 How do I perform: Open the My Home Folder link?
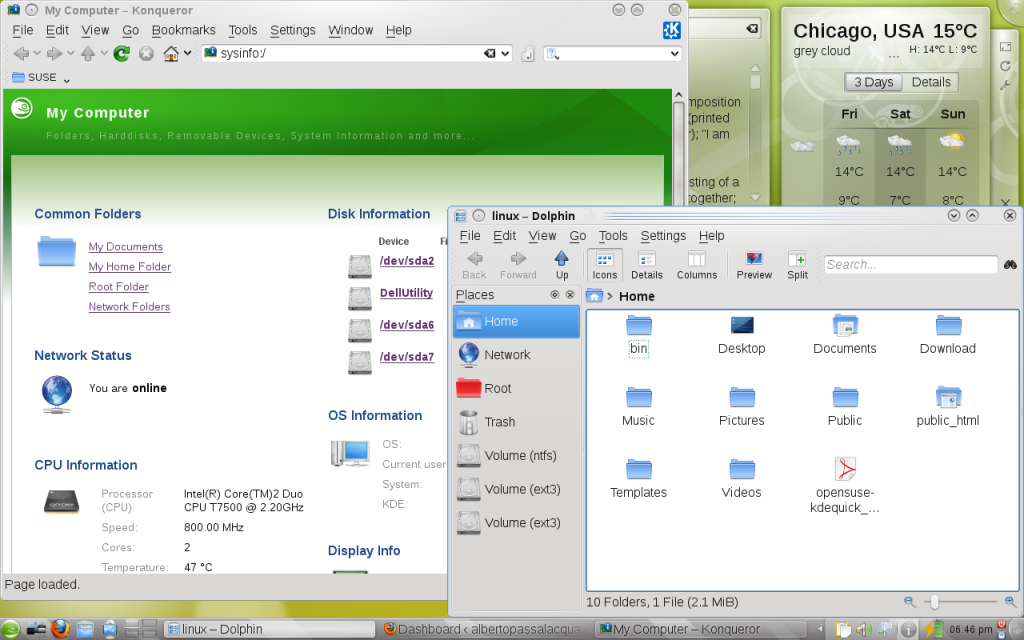(x=130, y=266)
